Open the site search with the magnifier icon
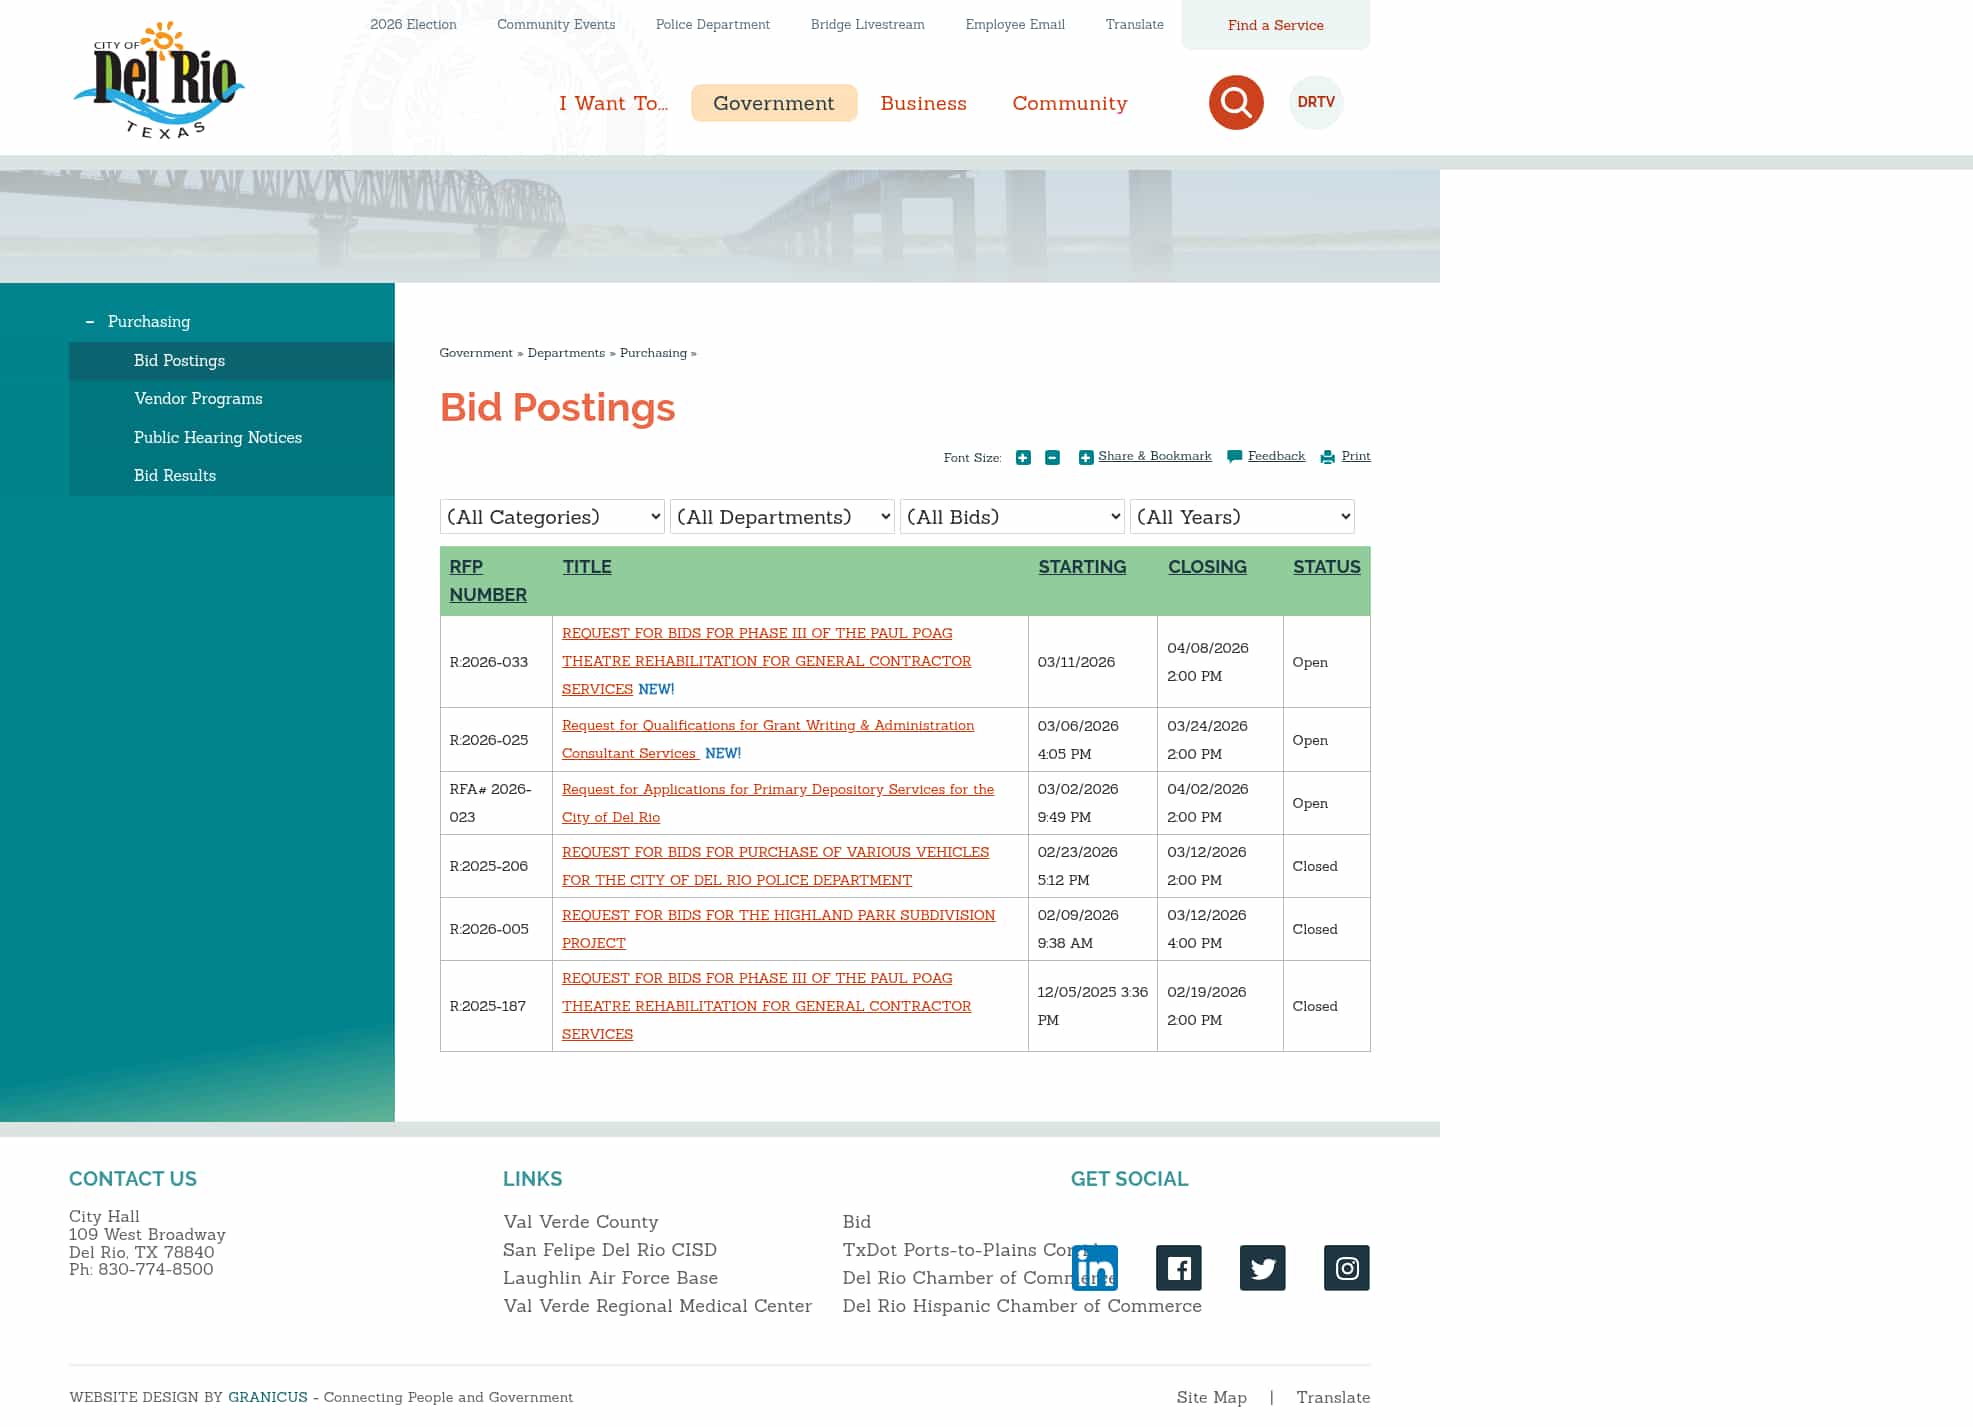 click(x=1236, y=102)
